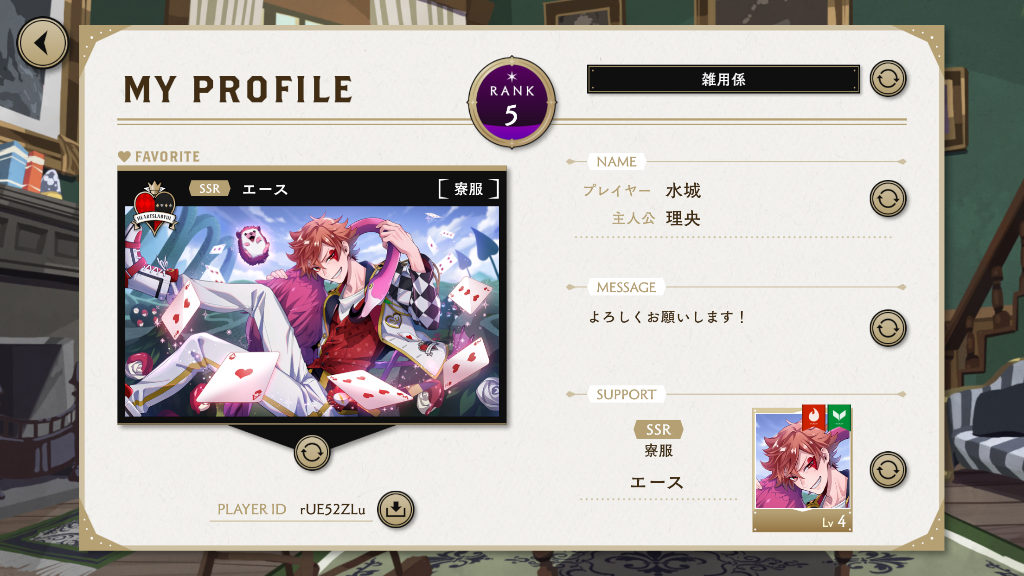The image size is (1024, 576).
Task: Swap the support card with refresh icon
Action: coord(888,470)
